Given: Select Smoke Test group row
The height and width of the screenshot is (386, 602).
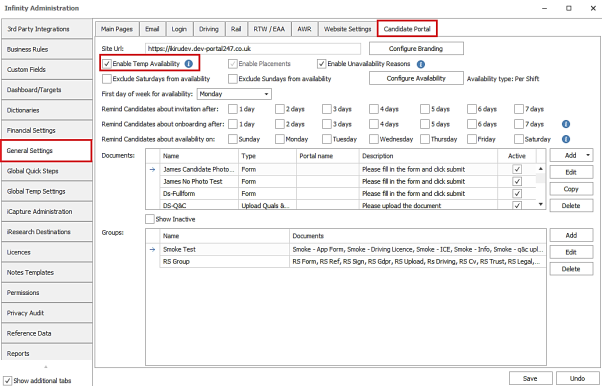Looking at the screenshot, I should 346,249.
